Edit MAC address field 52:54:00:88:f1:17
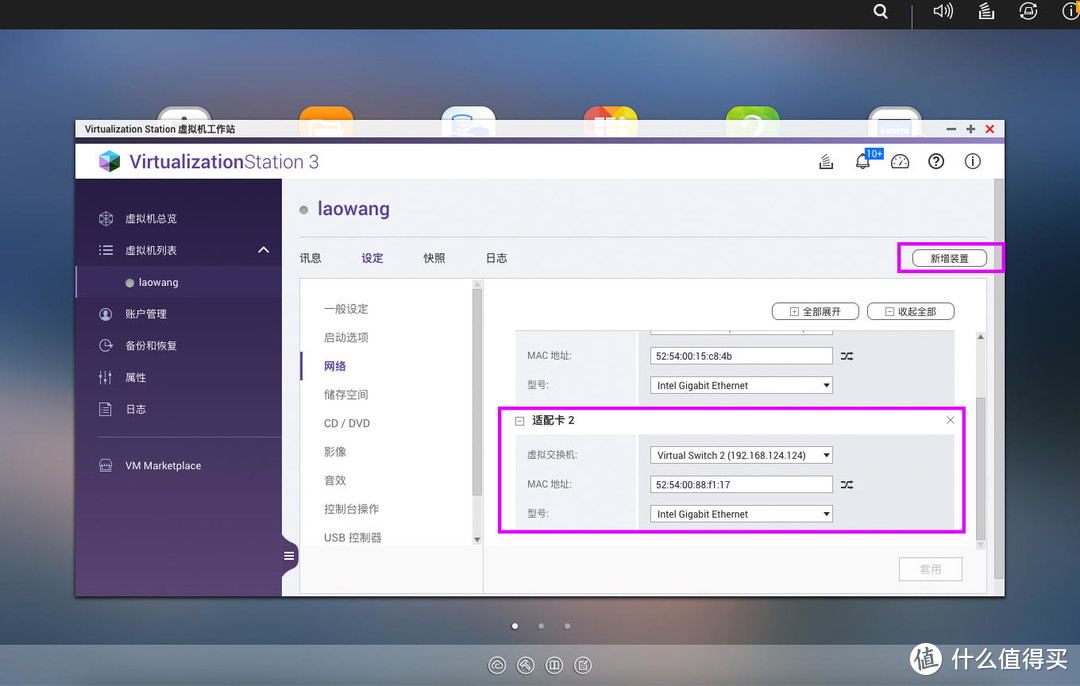This screenshot has width=1080, height=686. pos(741,485)
